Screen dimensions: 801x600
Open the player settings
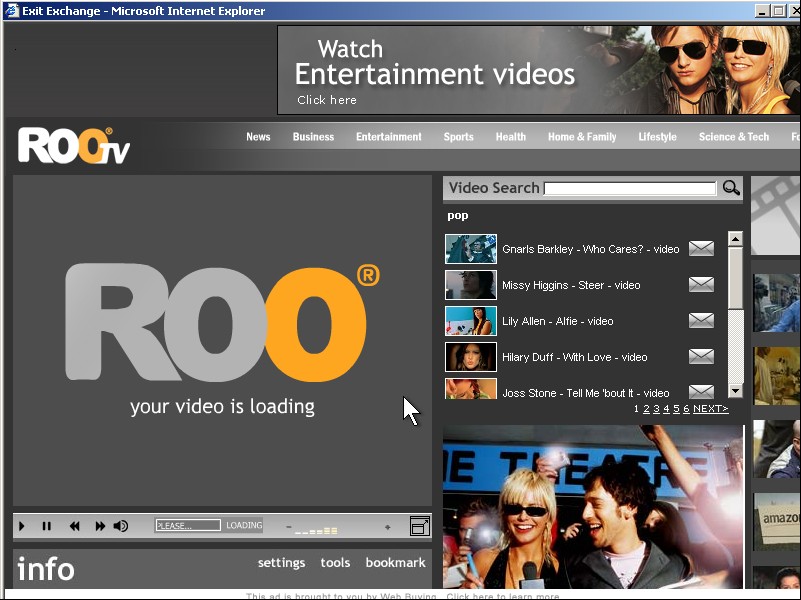click(x=281, y=563)
